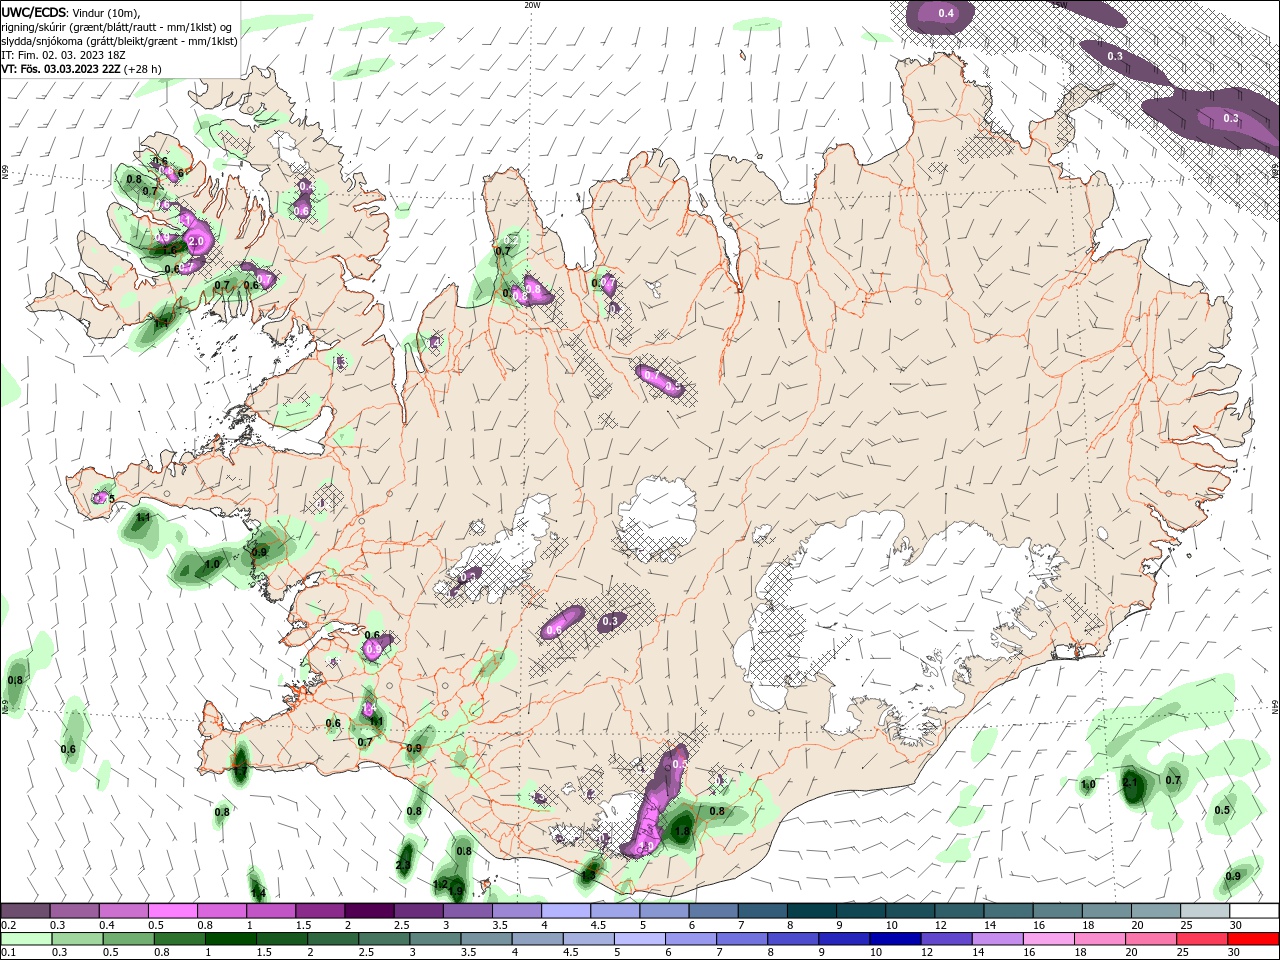1280x960 pixels.
Task: Select the light violet 14 mm rain swatch
Action: [998, 939]
